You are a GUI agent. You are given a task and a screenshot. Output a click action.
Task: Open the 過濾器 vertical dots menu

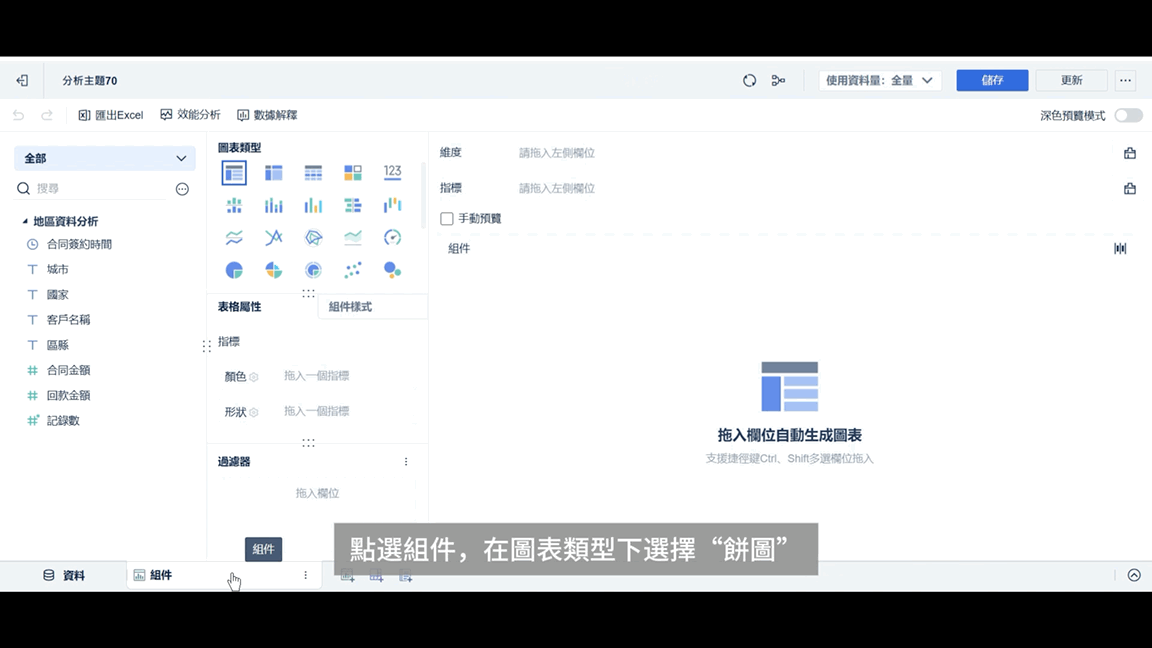click(406, 462)
